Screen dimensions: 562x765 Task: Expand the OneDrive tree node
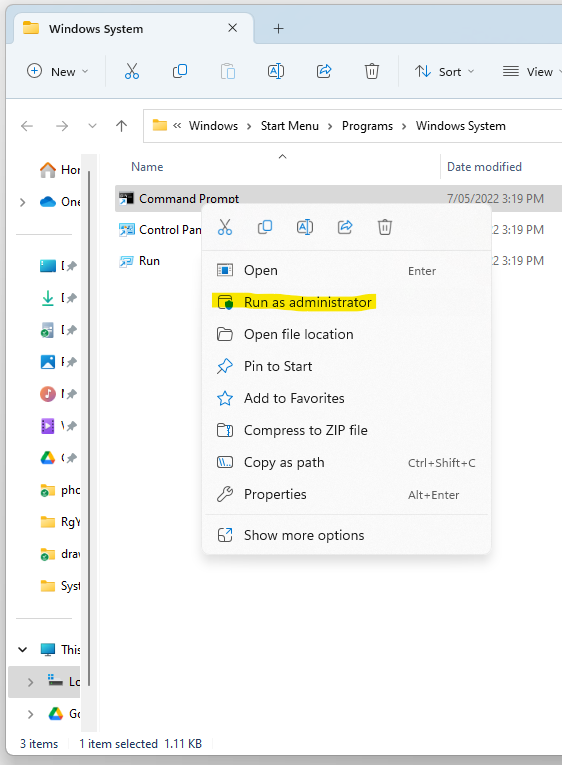click(22, 202)
